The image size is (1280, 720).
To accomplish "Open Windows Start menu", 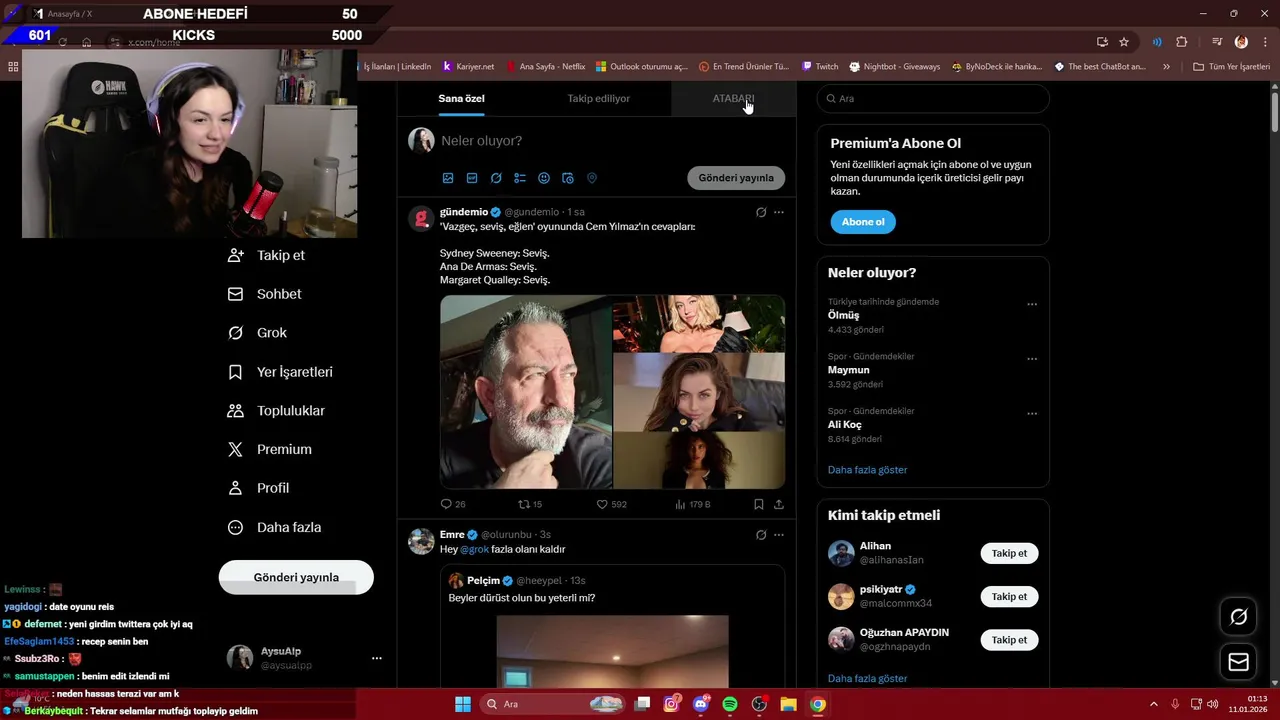I will [463, 704].
